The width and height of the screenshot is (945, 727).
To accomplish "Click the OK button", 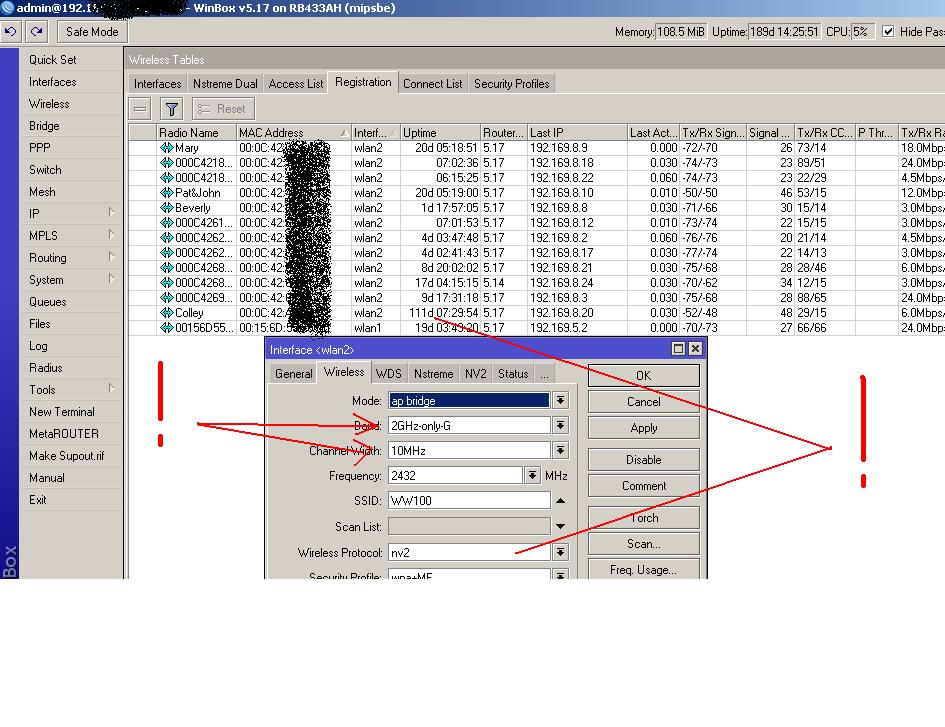I will pyautogui.click(x=644, y=376).
